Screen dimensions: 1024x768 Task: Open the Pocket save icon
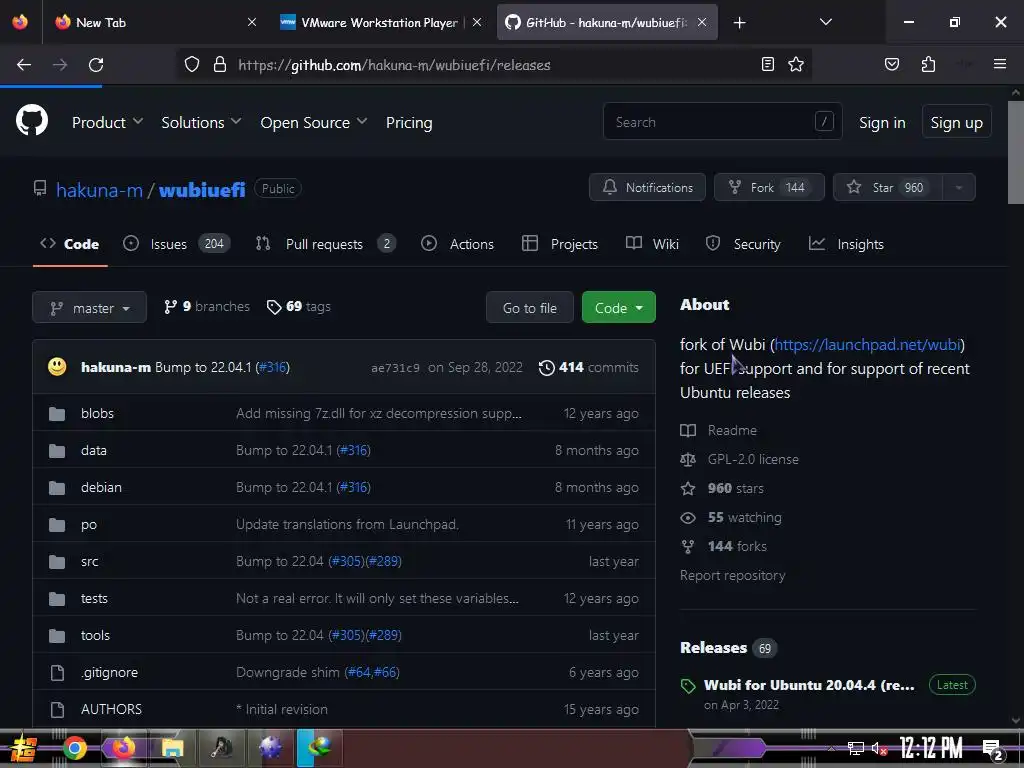(892, 64)
